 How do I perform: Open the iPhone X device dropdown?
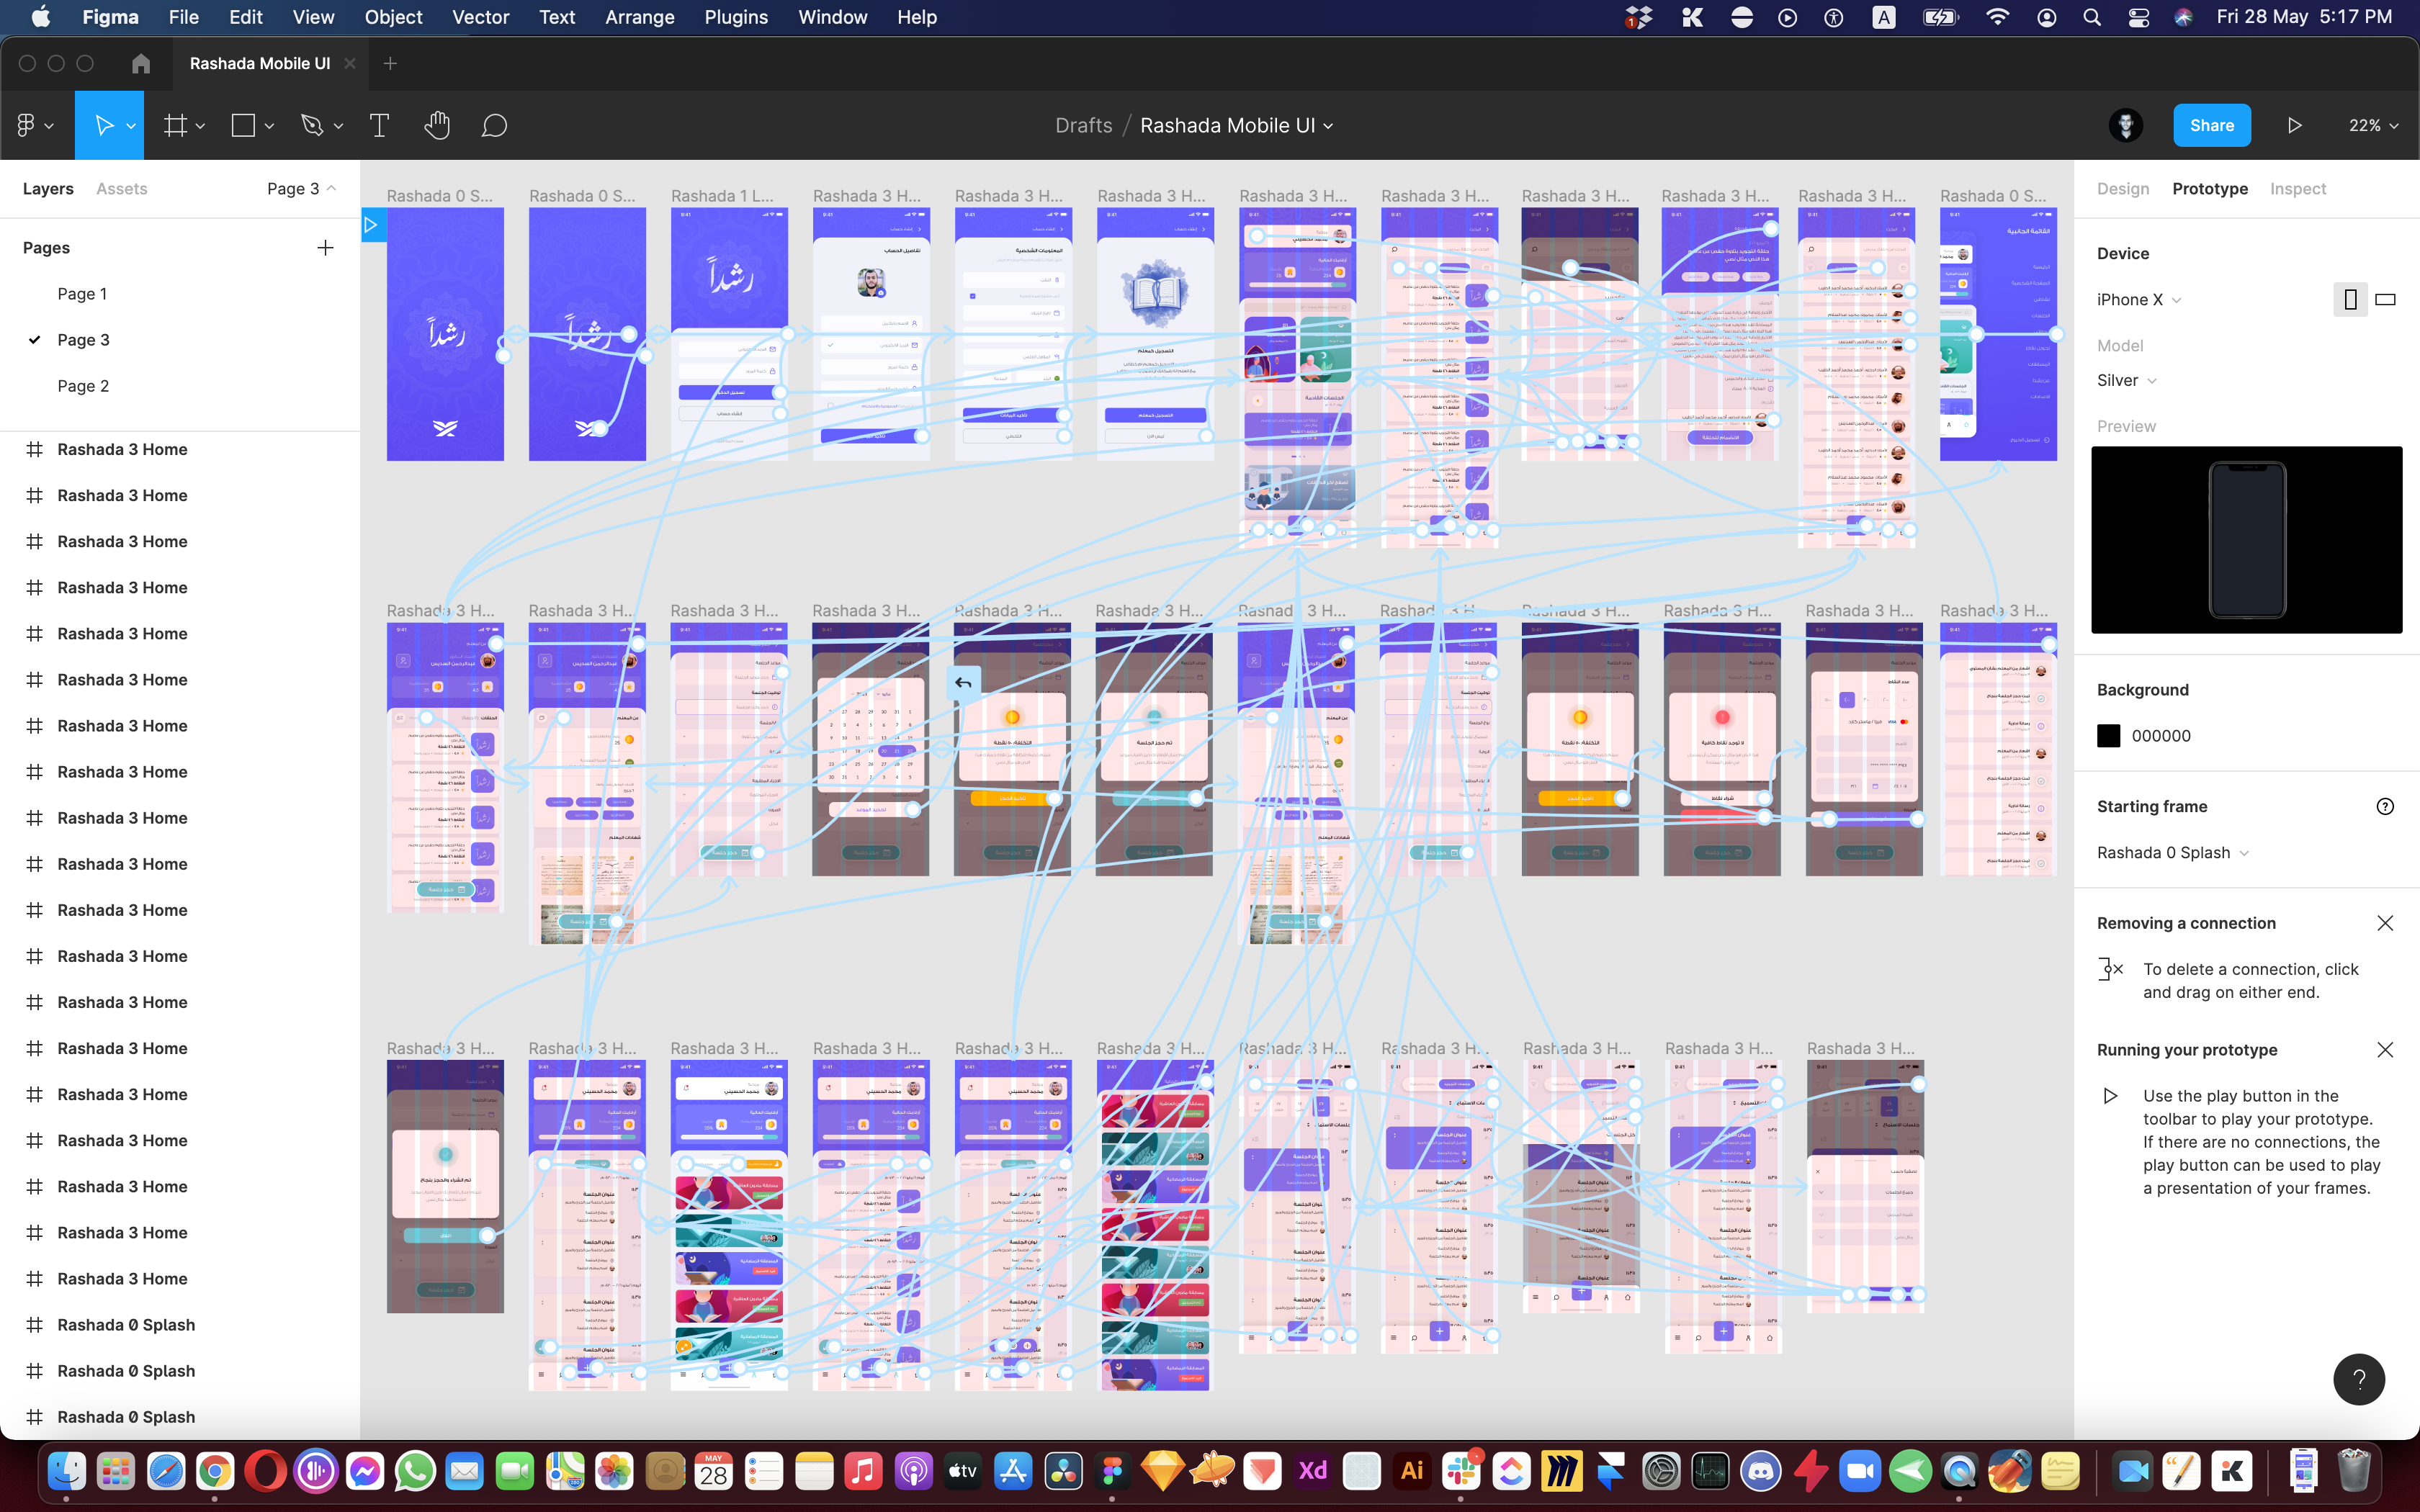pyautogui.click(x=2138, y=299)
